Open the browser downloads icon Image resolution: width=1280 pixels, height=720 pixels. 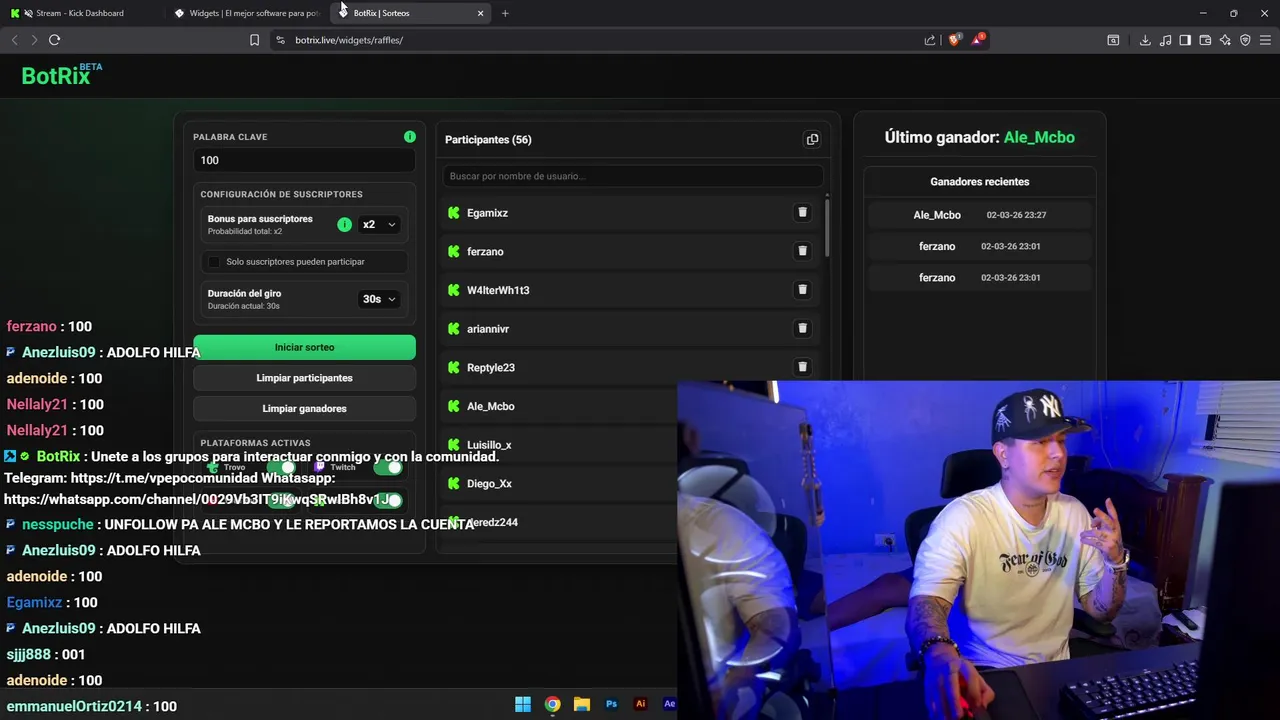coord(1145,40)
